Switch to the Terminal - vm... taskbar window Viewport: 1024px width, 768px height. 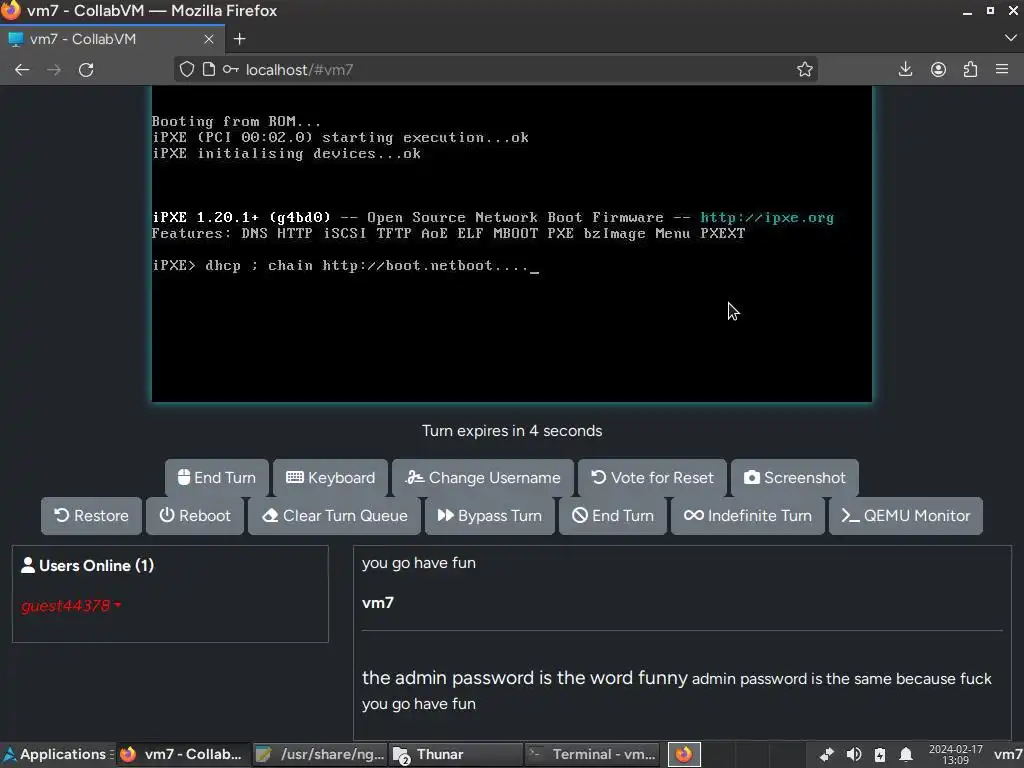[x=592, y=754]
